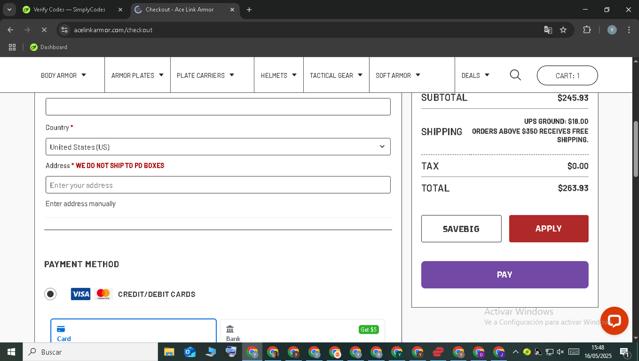Stop loading the page

44,30
